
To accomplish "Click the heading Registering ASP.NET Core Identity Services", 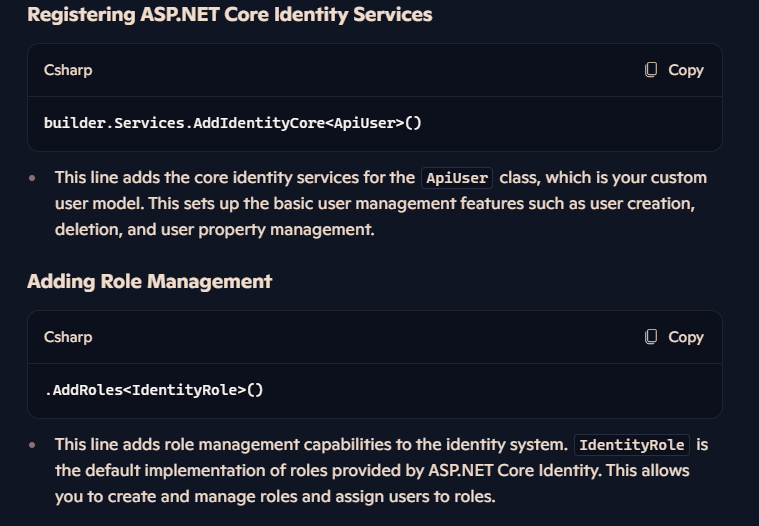I will point(230,15).
